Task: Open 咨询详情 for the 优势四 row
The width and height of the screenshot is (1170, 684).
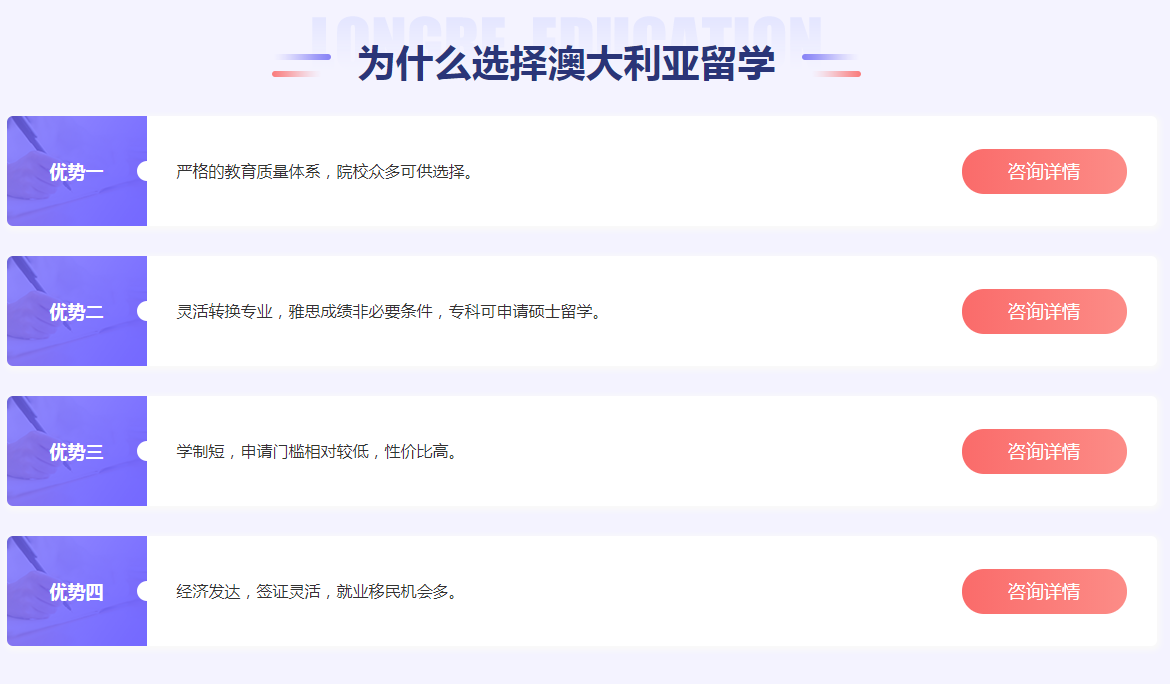Action: [x=1043, y=591]
